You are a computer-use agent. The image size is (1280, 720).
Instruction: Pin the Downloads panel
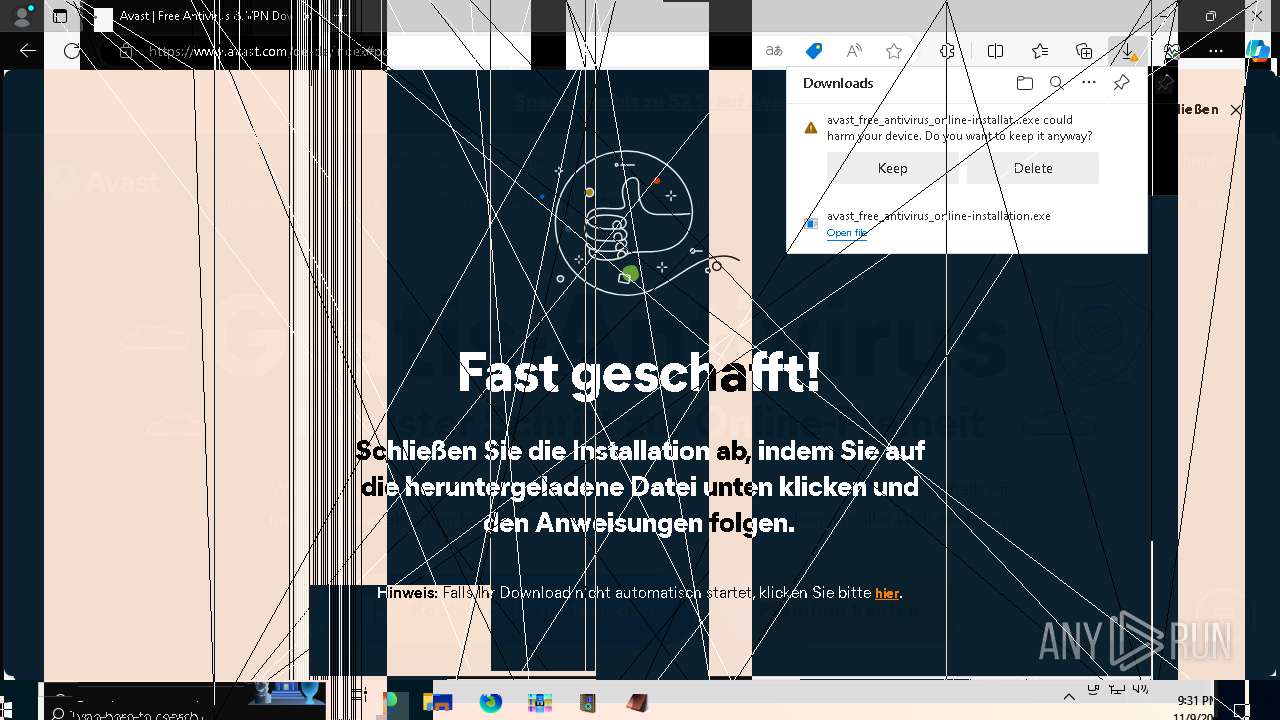coord(1121,83)
